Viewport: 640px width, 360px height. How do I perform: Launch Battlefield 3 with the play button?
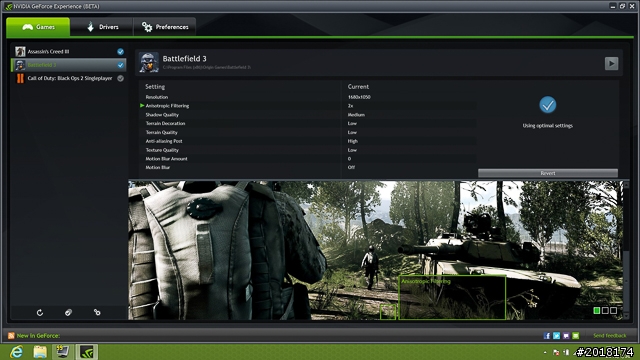point(611,63)
